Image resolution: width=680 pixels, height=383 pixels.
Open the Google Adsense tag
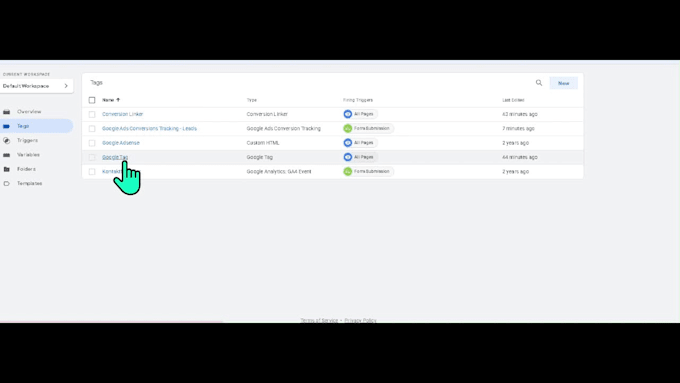point(121,143)
